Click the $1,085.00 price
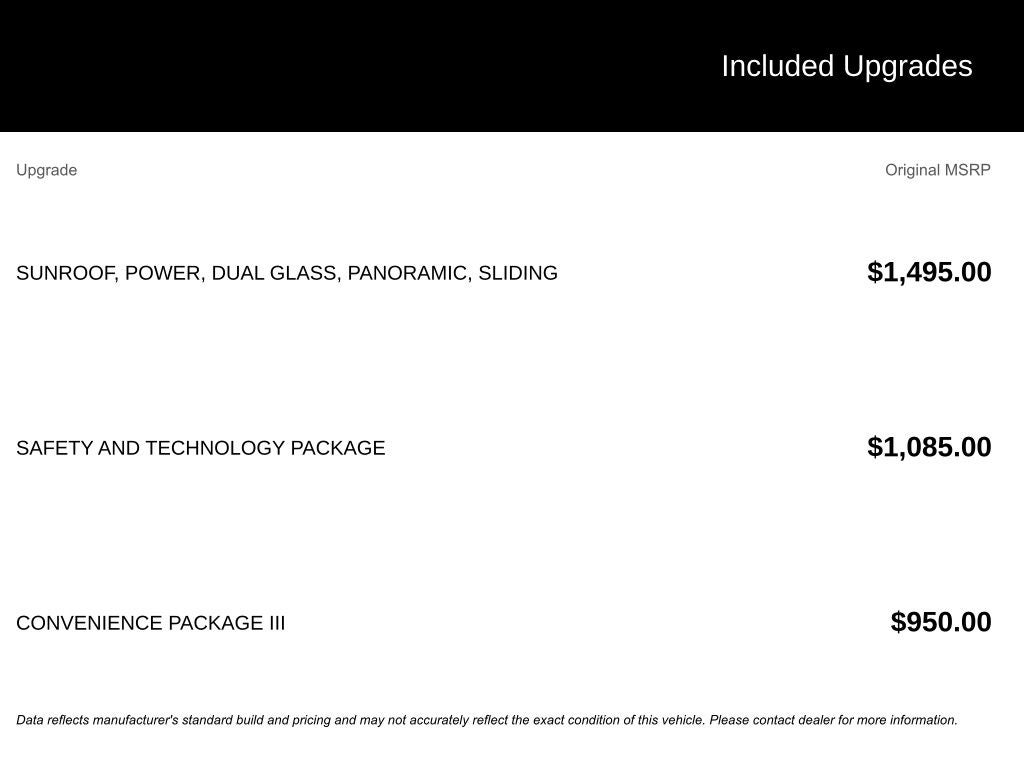 tap(929, 447)
